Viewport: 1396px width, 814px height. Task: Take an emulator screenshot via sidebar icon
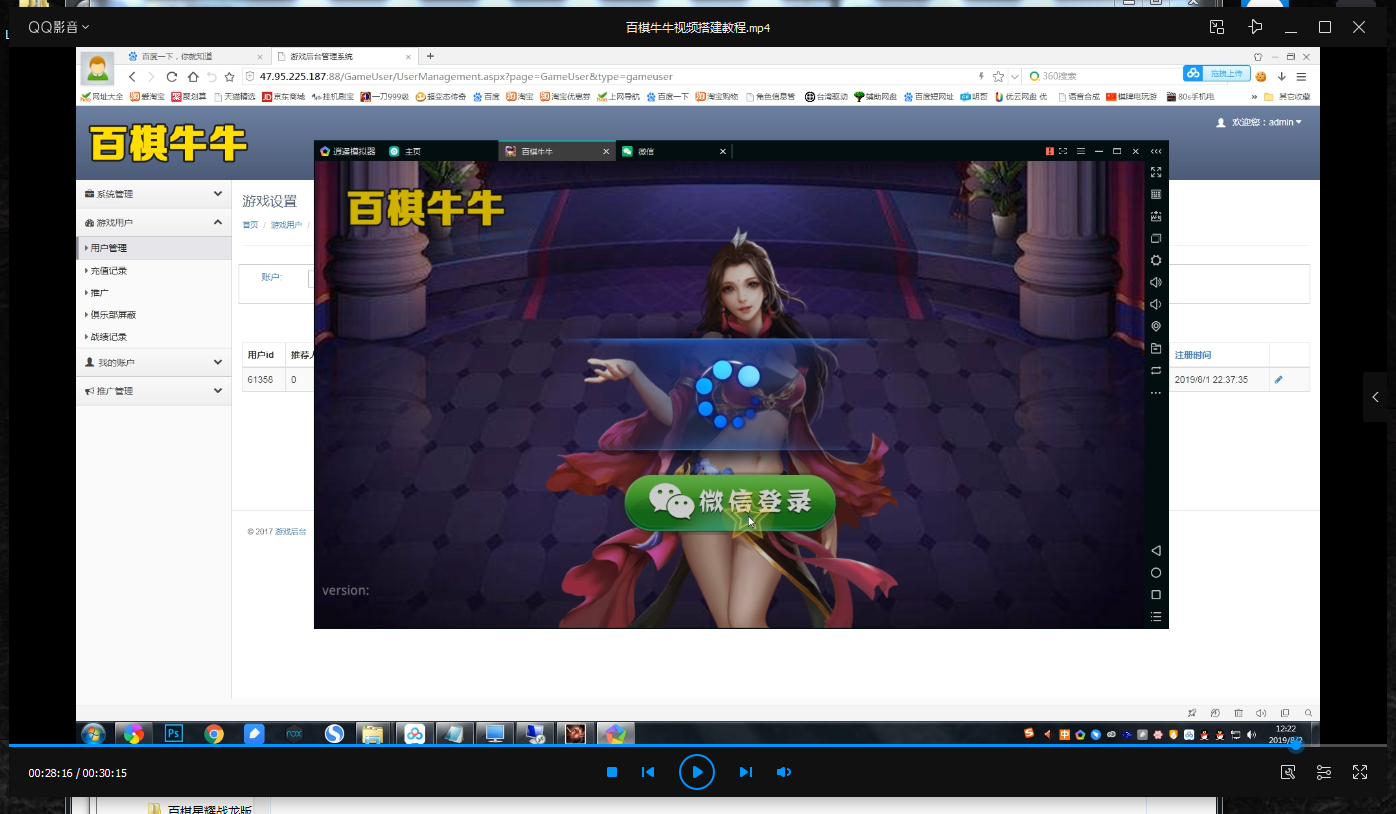[x=1156, y=216]
